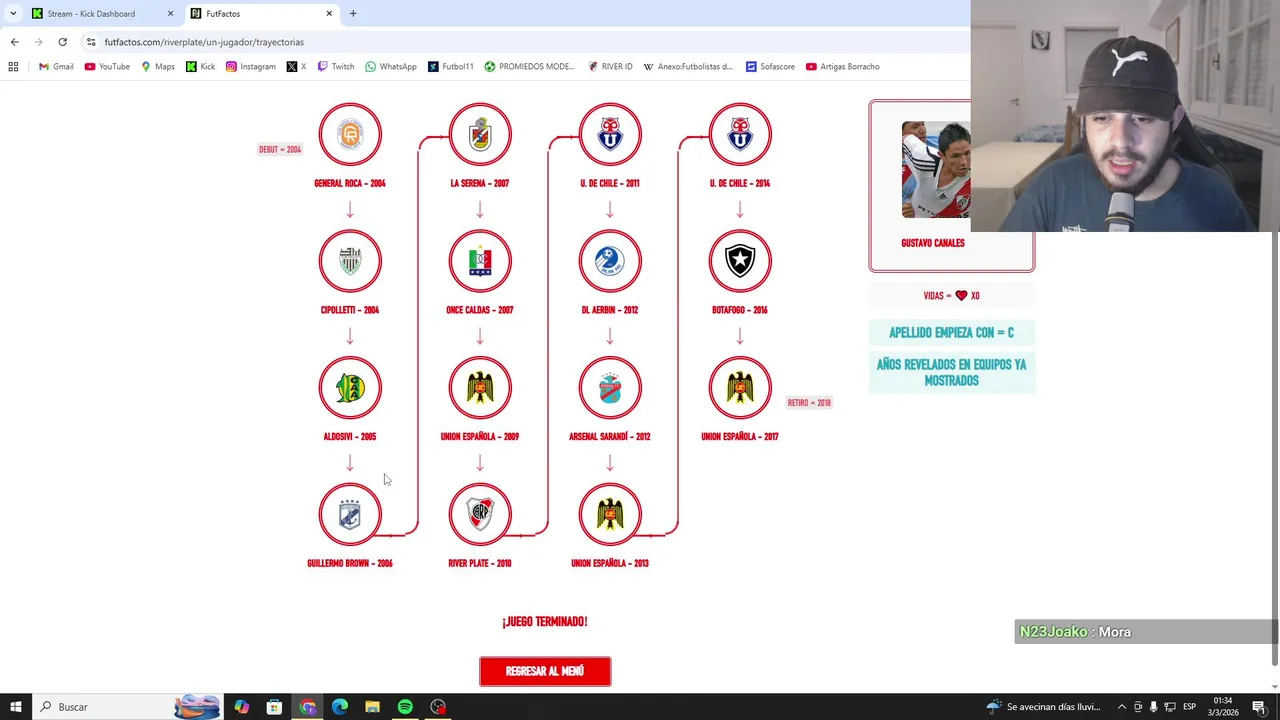
Task: Click the U. de Chile 2014 club badge
Action: 740,134
